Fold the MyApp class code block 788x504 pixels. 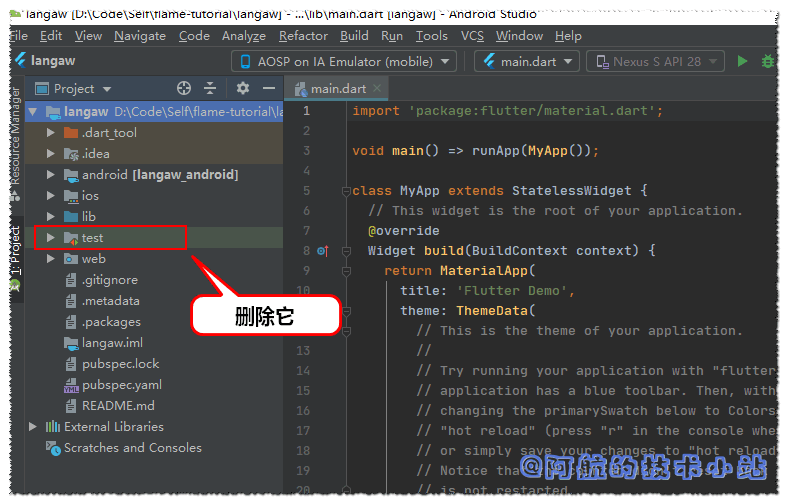point(345,191)
